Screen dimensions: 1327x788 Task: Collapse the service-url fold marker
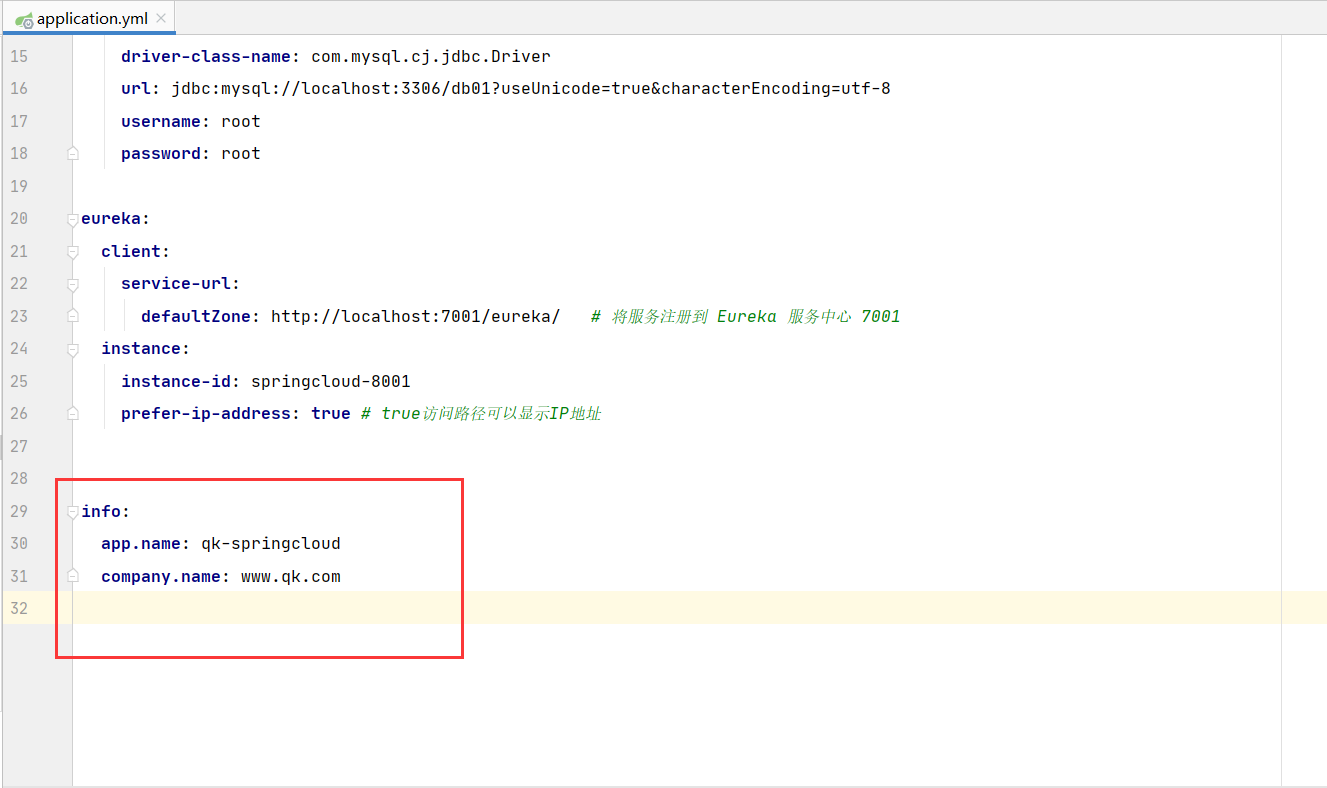72,284
